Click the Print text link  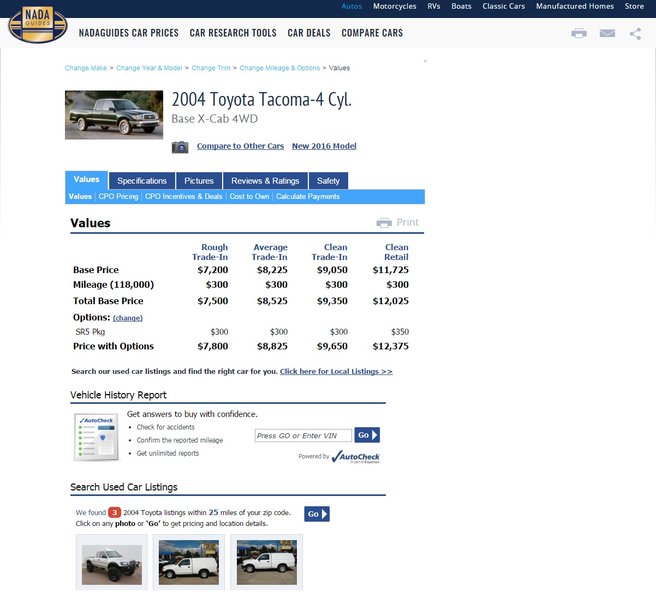point(407,222)
